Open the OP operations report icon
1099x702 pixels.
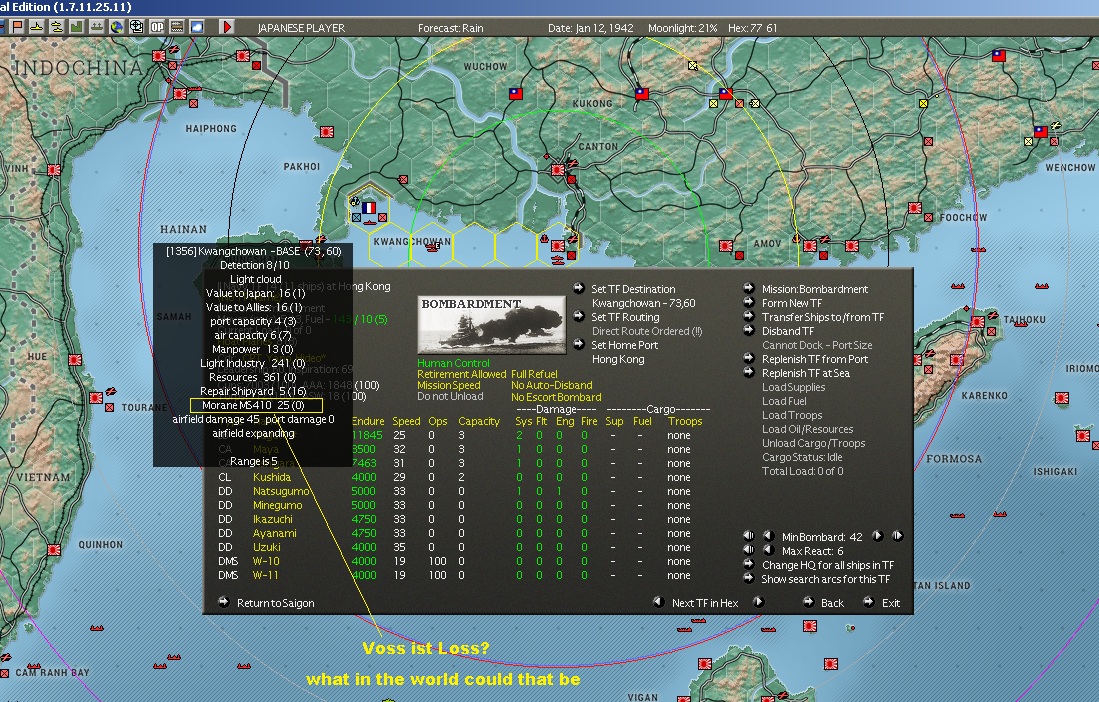156,27
